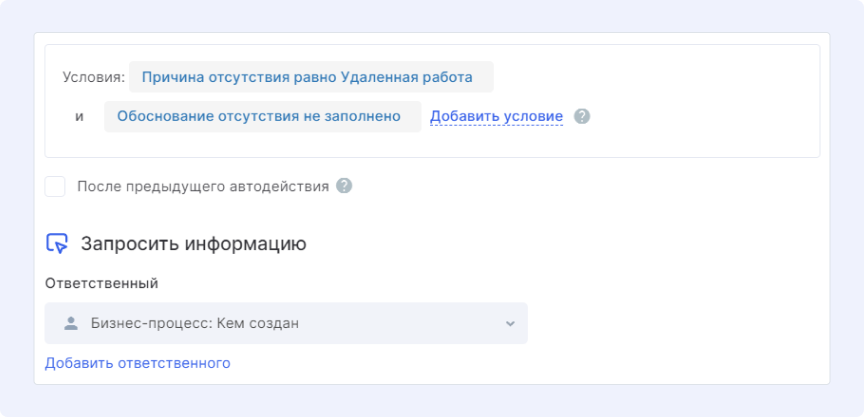Click help icon next to После предыдущего автодействия
Image resolution: width=864 pixels, height=417 pixels.
344,186
